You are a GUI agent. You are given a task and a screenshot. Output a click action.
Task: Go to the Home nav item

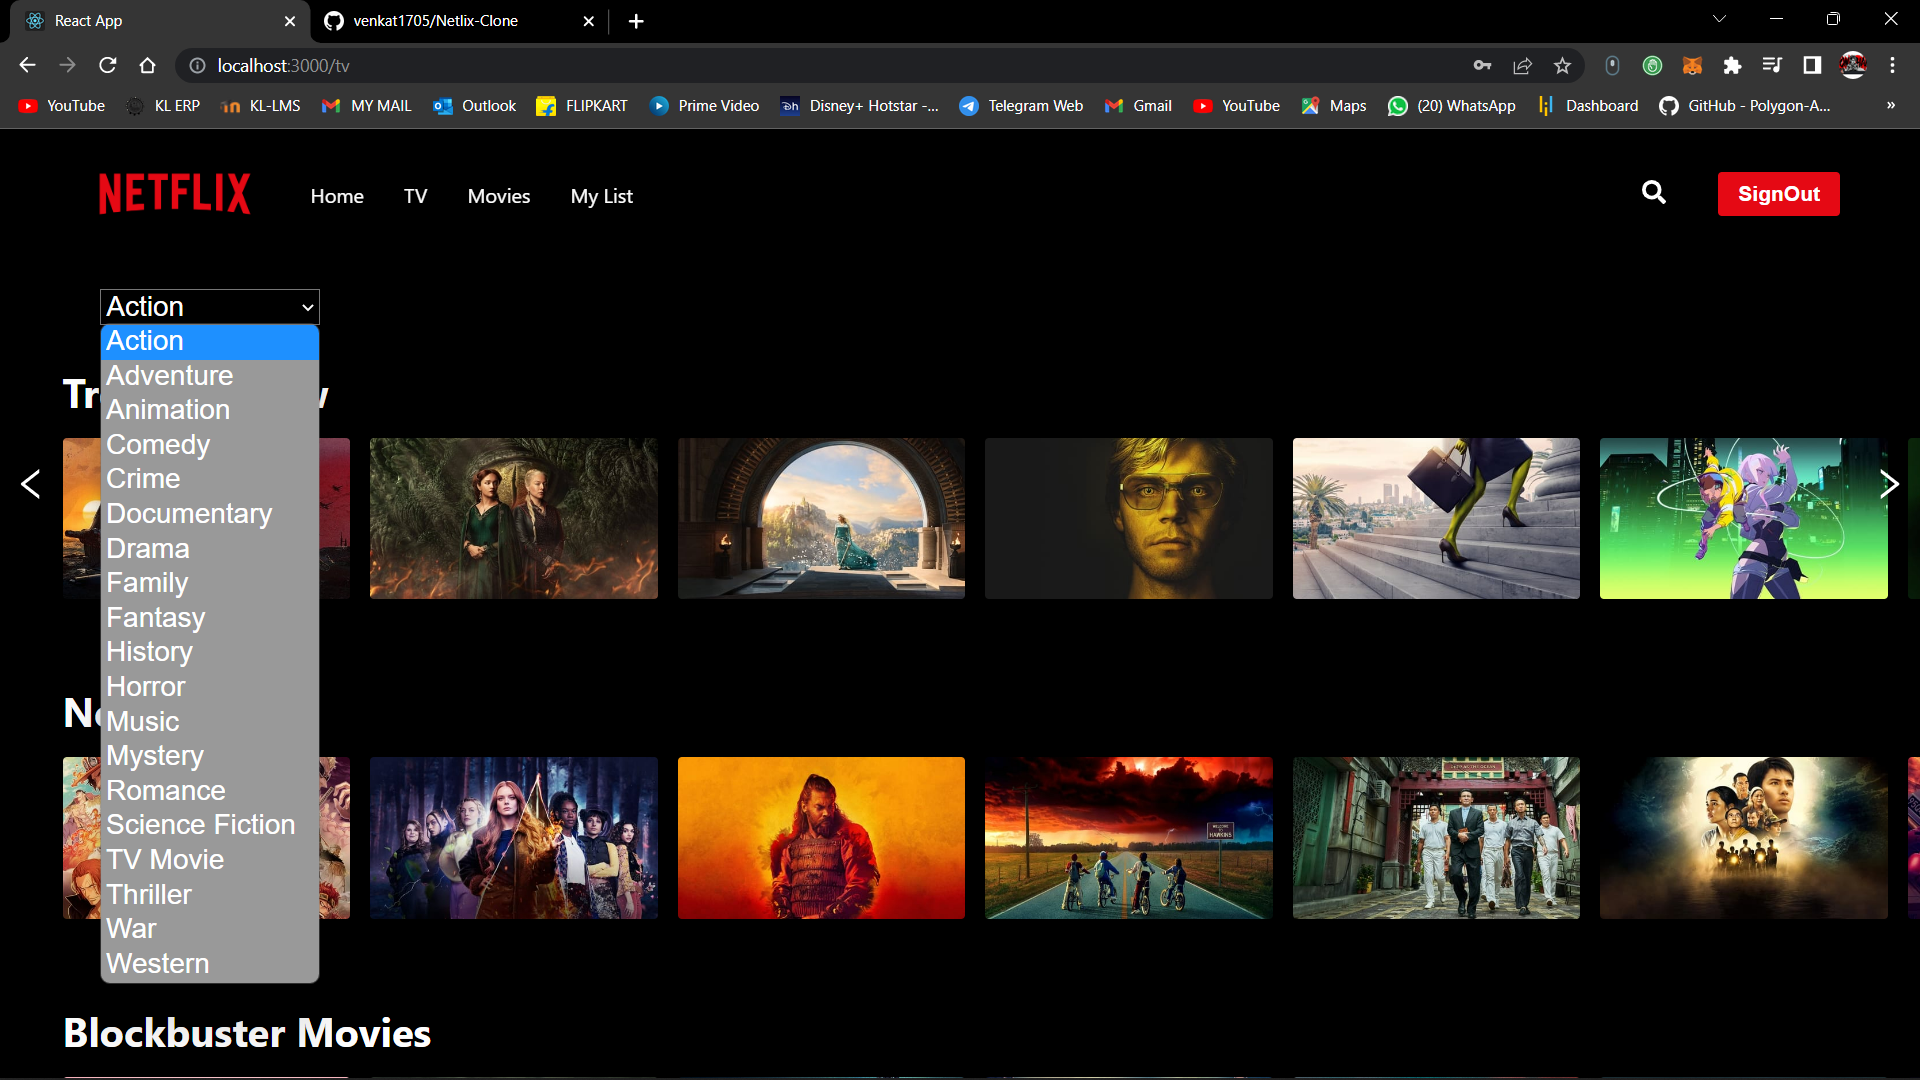pyautogui.click(x=337, y=196)
